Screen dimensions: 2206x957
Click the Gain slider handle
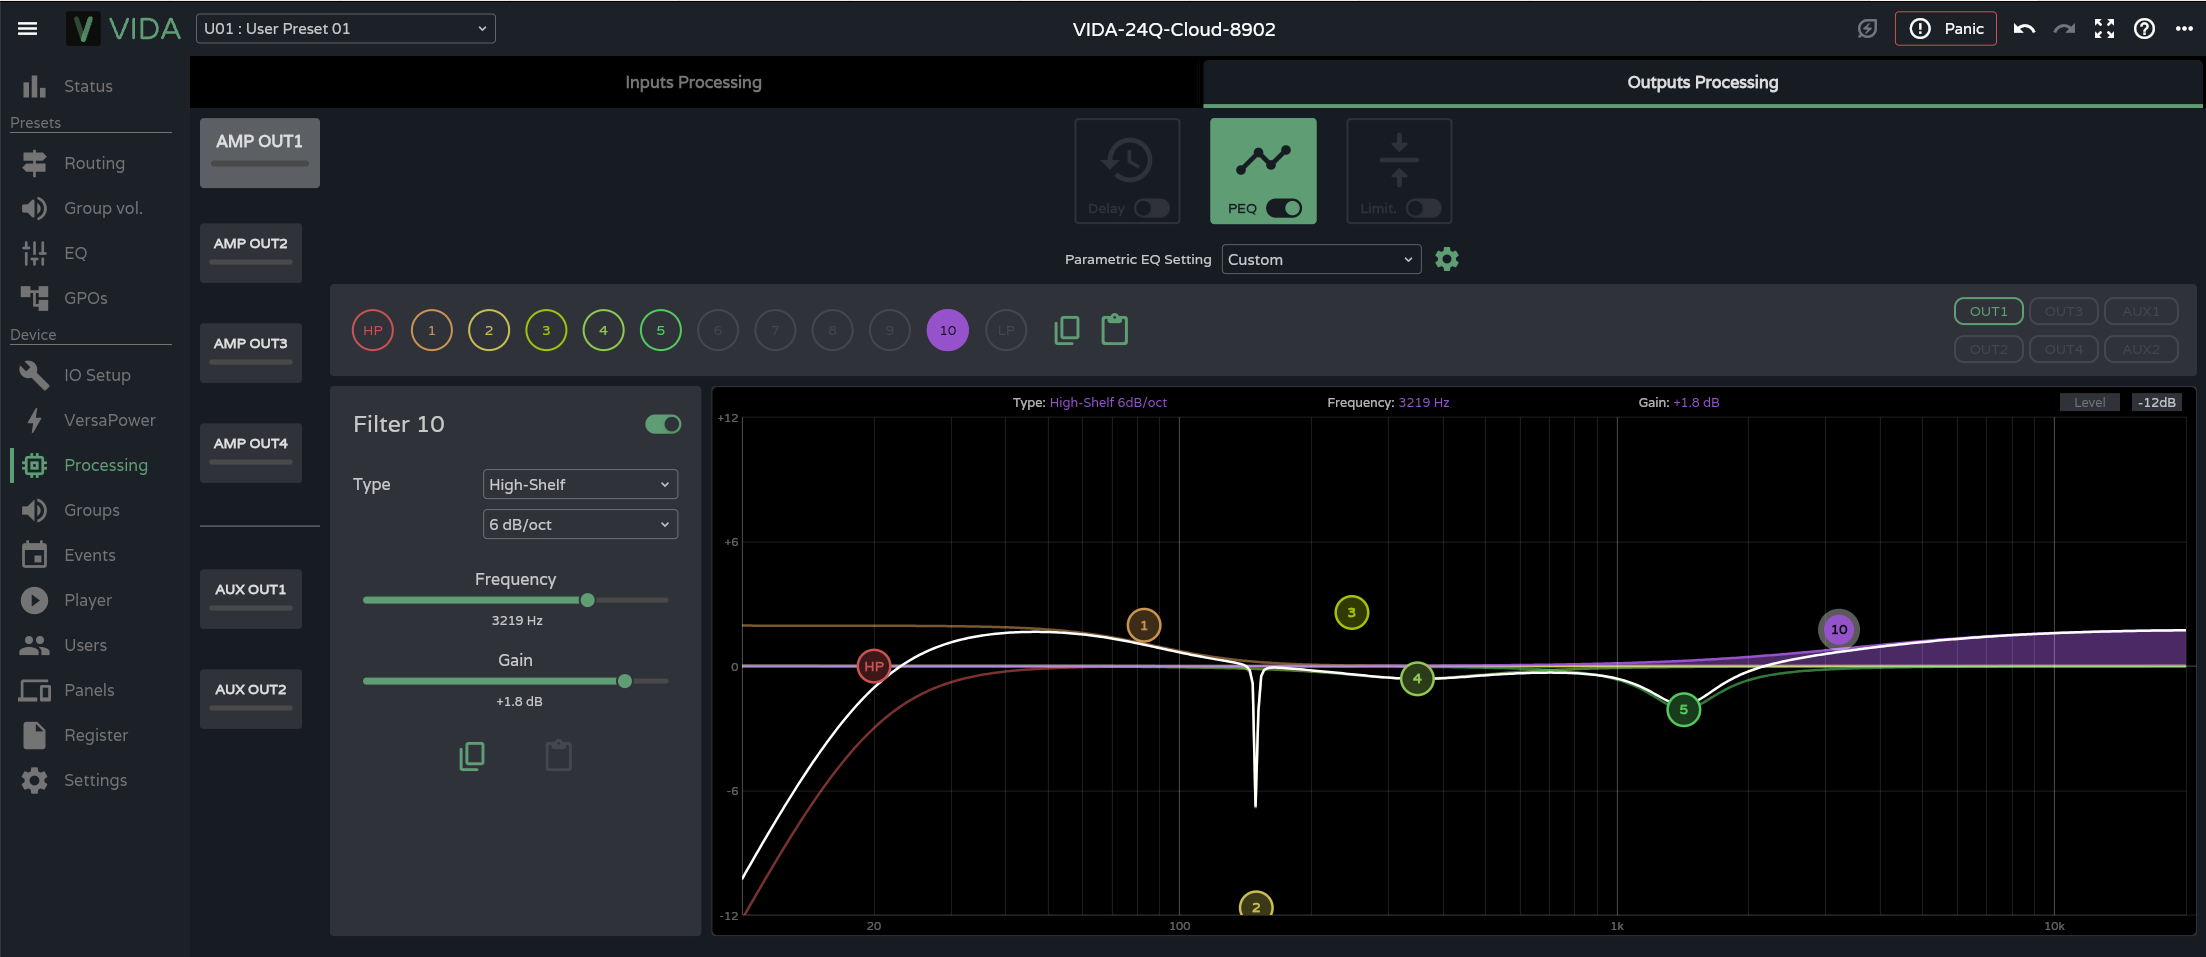[x=625, y=681]
